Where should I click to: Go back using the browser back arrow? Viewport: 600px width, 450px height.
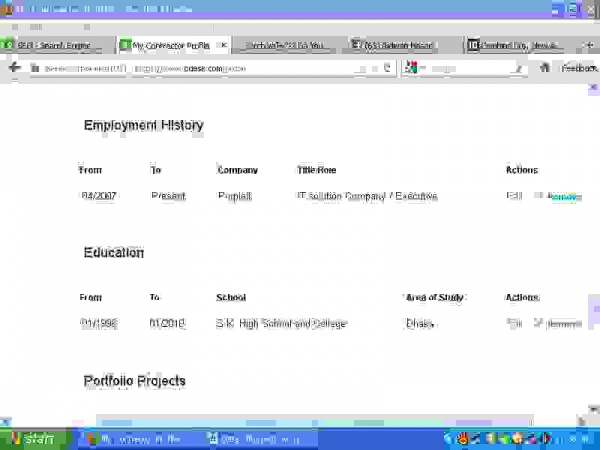[15, 68]
